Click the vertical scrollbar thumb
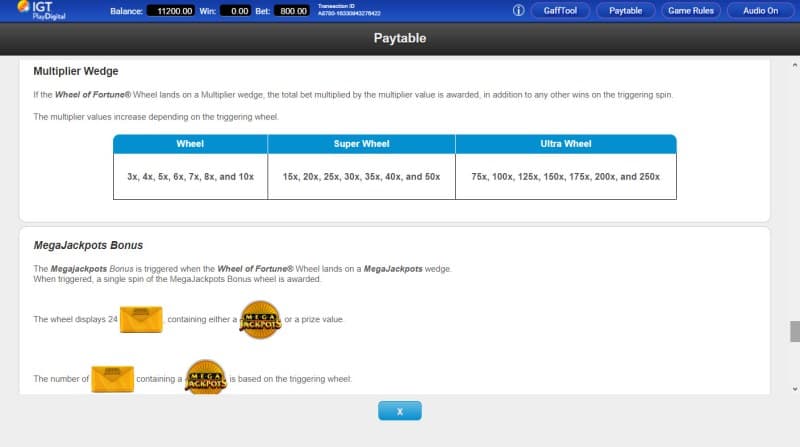Screen dimensions: 800x447 pos(794,331)
